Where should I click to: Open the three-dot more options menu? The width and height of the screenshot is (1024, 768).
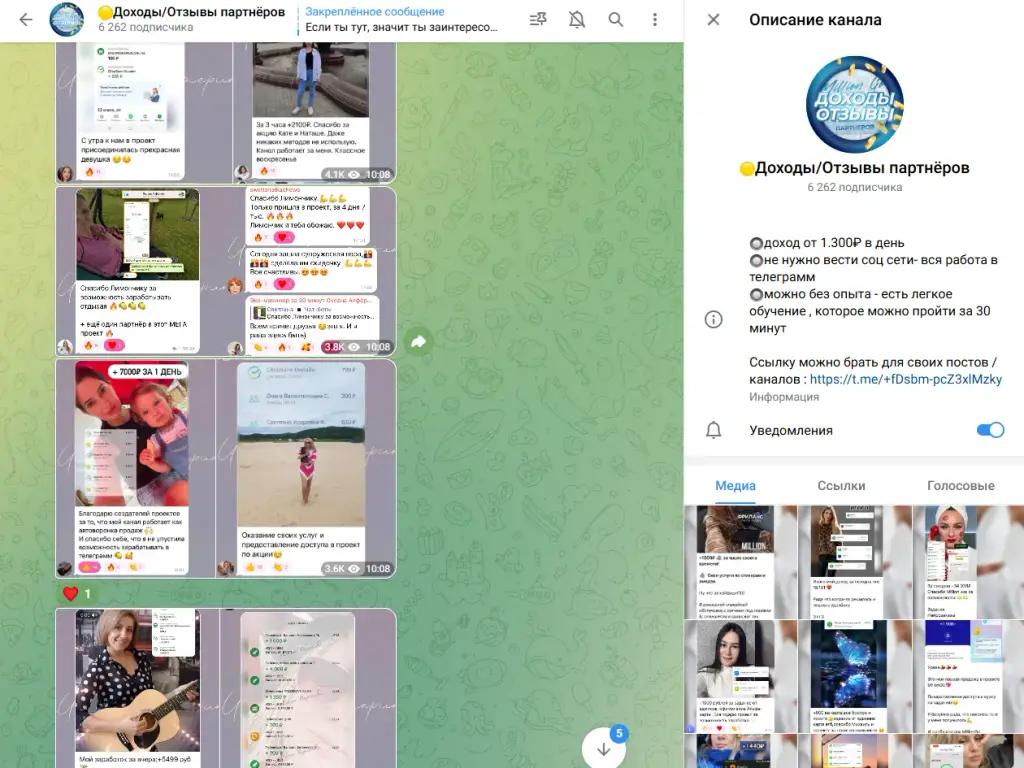pyautogui.click(x=655, y=20)
